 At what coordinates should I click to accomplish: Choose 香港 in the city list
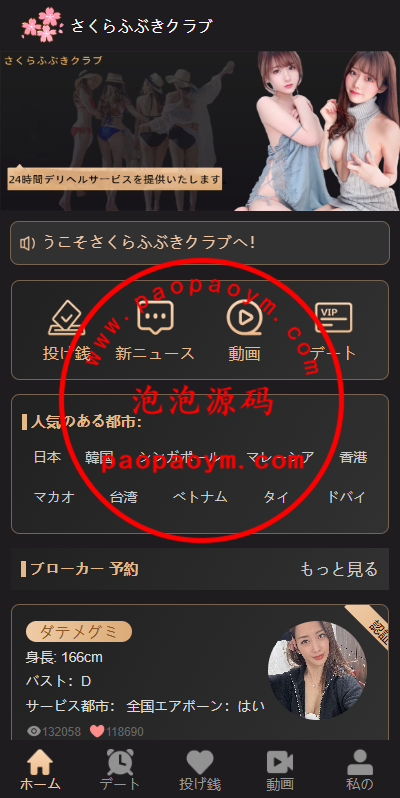pyautogui.click(x=353, y=457)
